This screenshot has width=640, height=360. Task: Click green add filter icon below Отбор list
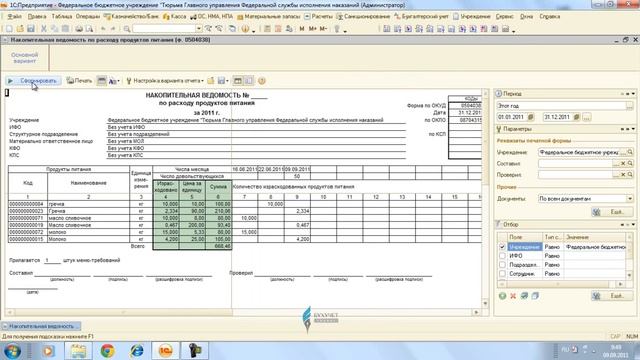point(502,296)
